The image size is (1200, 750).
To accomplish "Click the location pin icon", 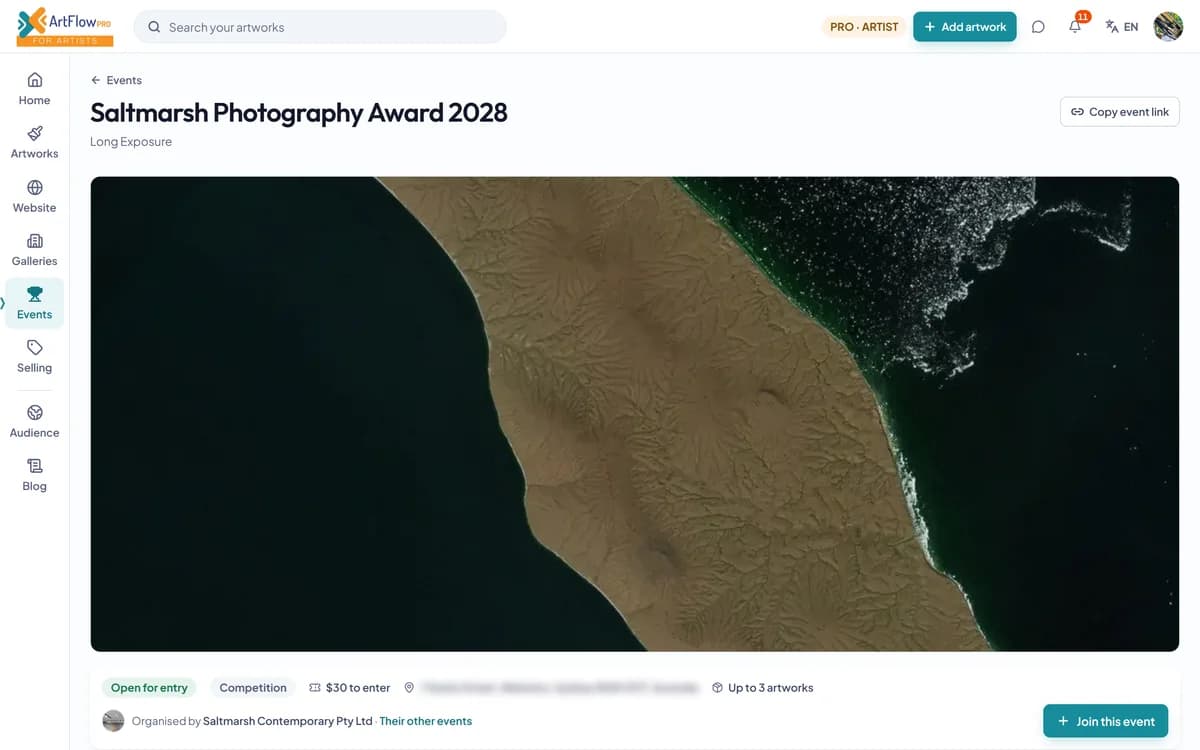I will (x=409, y=688).
